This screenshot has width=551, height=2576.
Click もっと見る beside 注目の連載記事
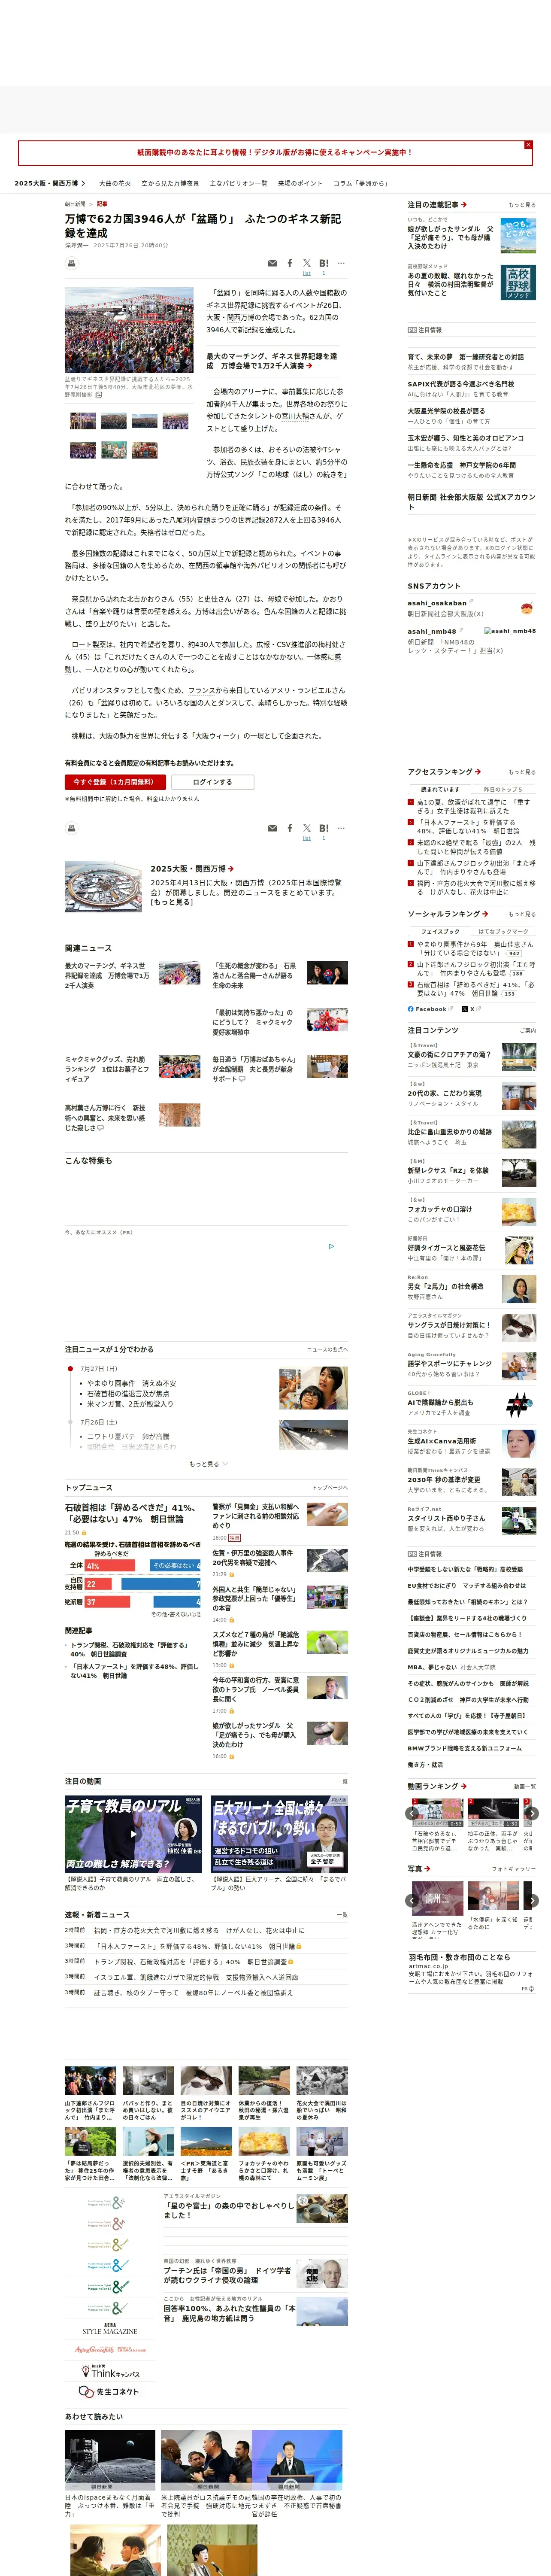[x=521, y=204]
